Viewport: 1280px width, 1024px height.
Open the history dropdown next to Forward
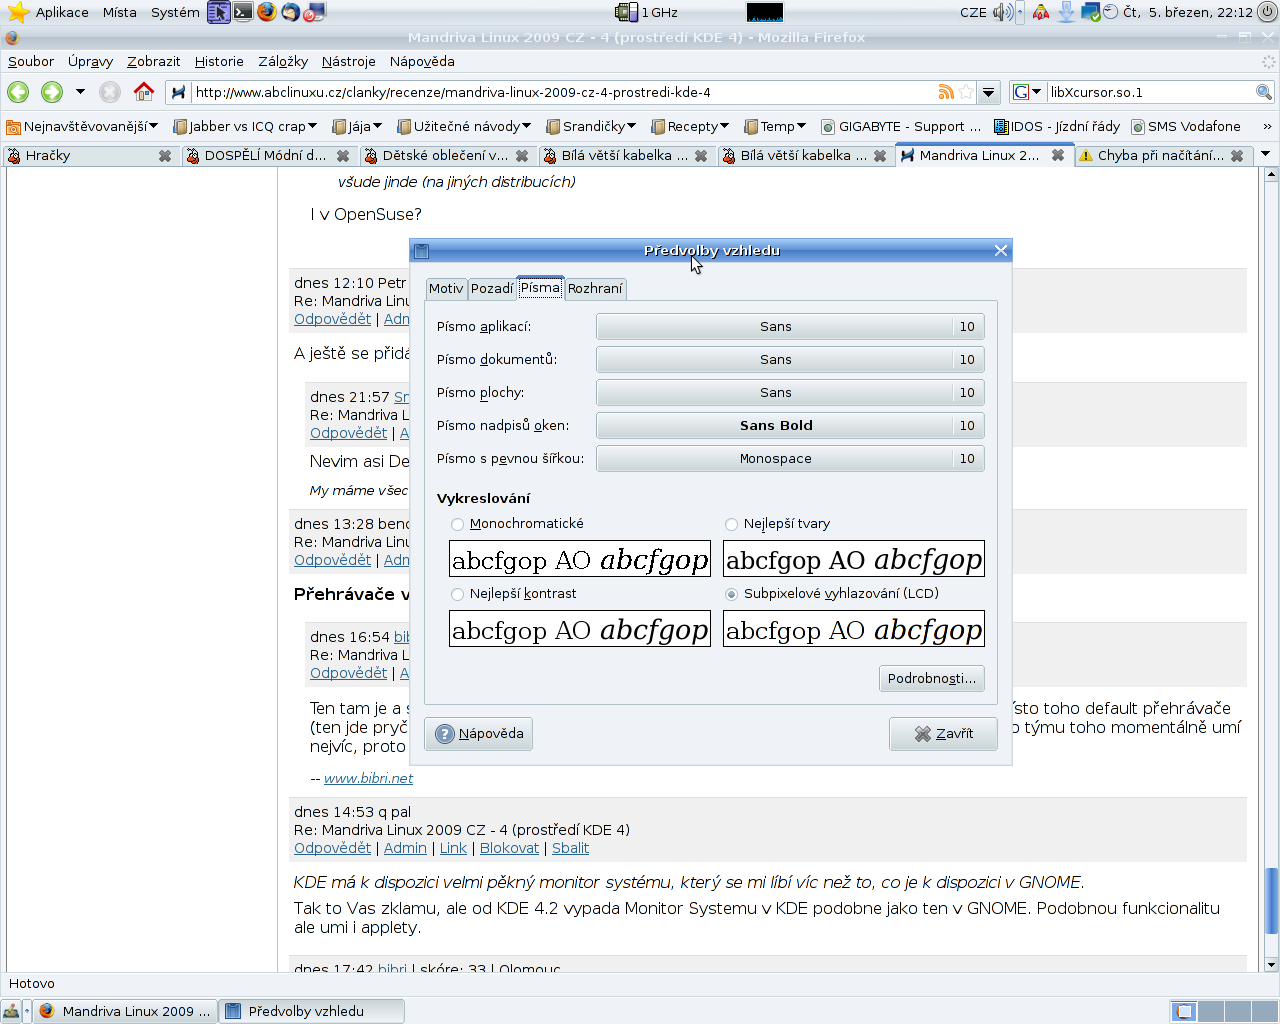[80, 92]
